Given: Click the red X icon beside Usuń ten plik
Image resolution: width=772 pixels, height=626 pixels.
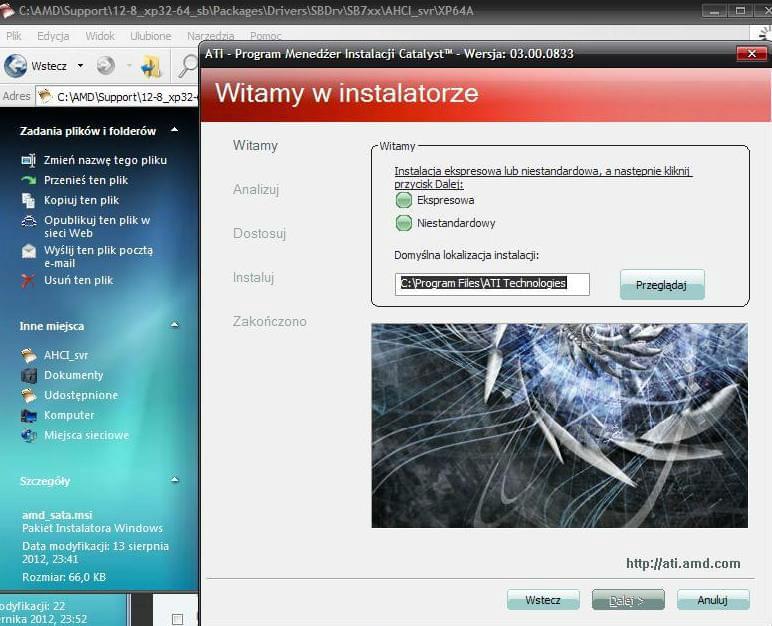Looking at the screenshot, I should 28,280.
